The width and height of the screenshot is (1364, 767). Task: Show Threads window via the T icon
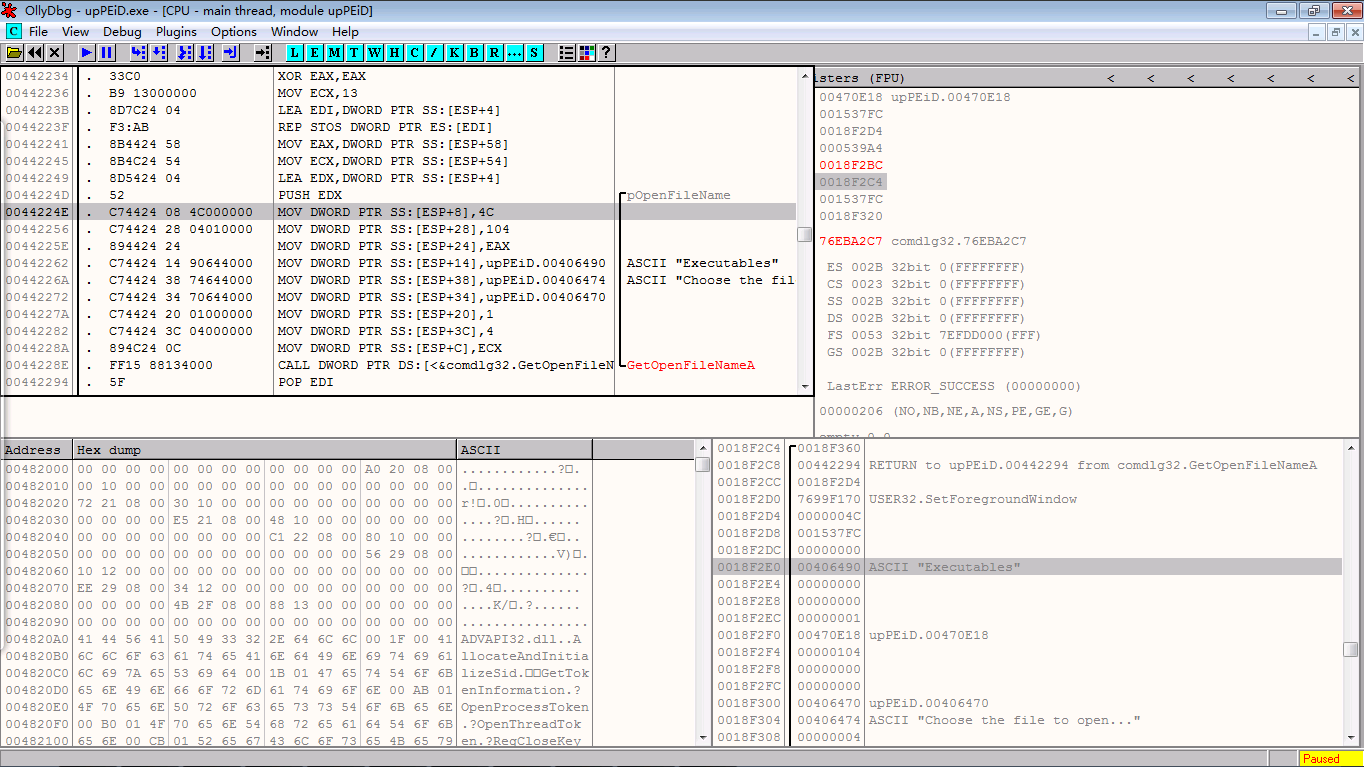(355, 52)
